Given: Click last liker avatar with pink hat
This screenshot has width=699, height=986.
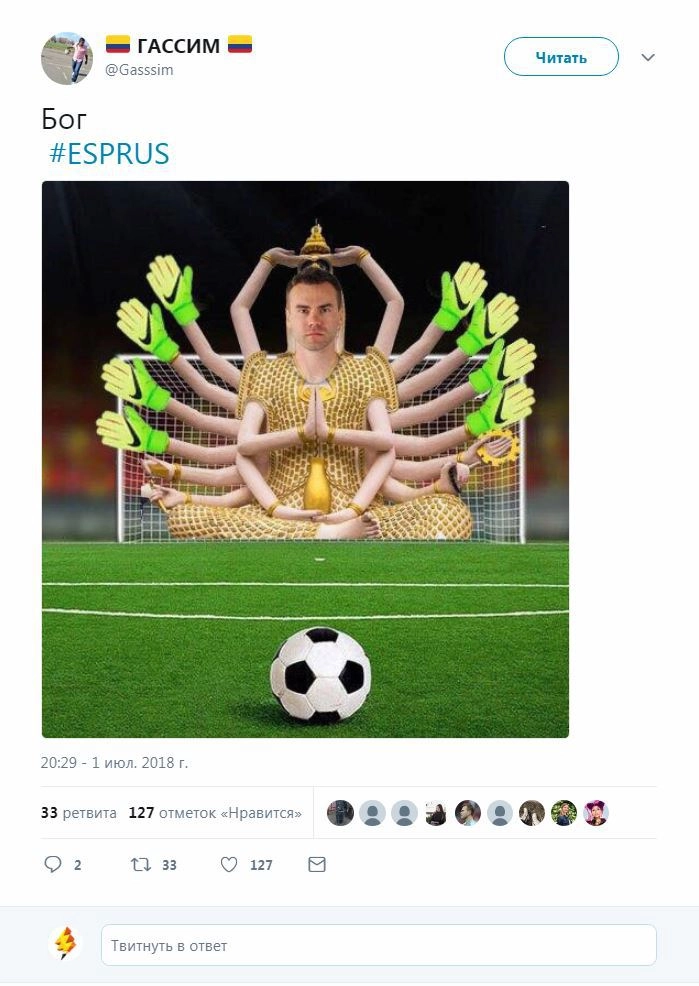Looking at the screenshot, I should [x=595, y=813].
